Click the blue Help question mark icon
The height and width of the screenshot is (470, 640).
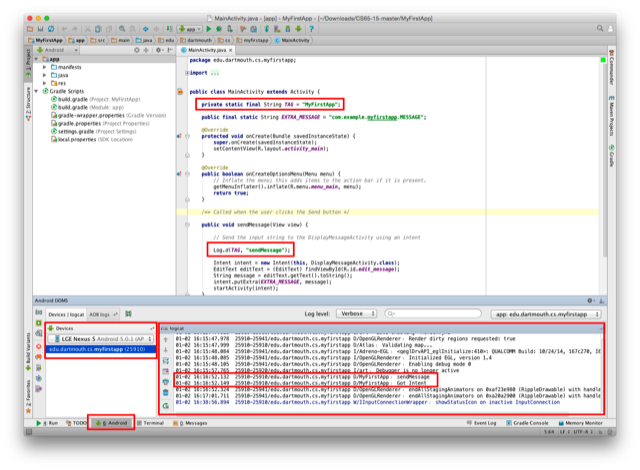[311, 29]
